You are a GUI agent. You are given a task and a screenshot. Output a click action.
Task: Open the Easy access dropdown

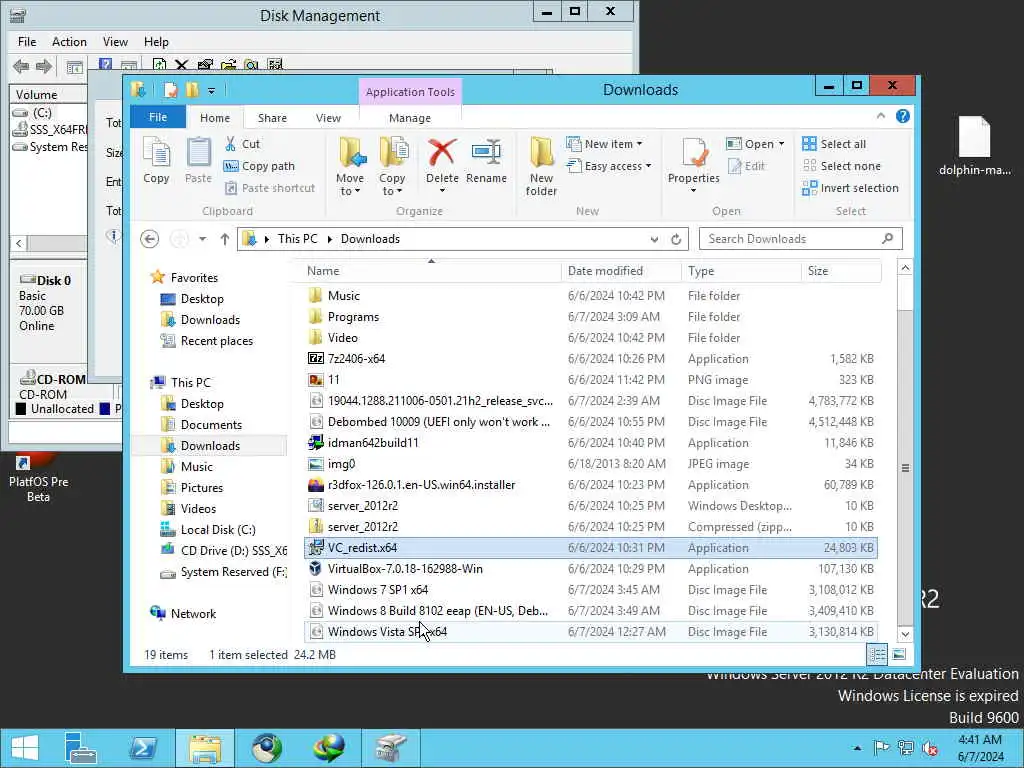click(x=609, y=166)
